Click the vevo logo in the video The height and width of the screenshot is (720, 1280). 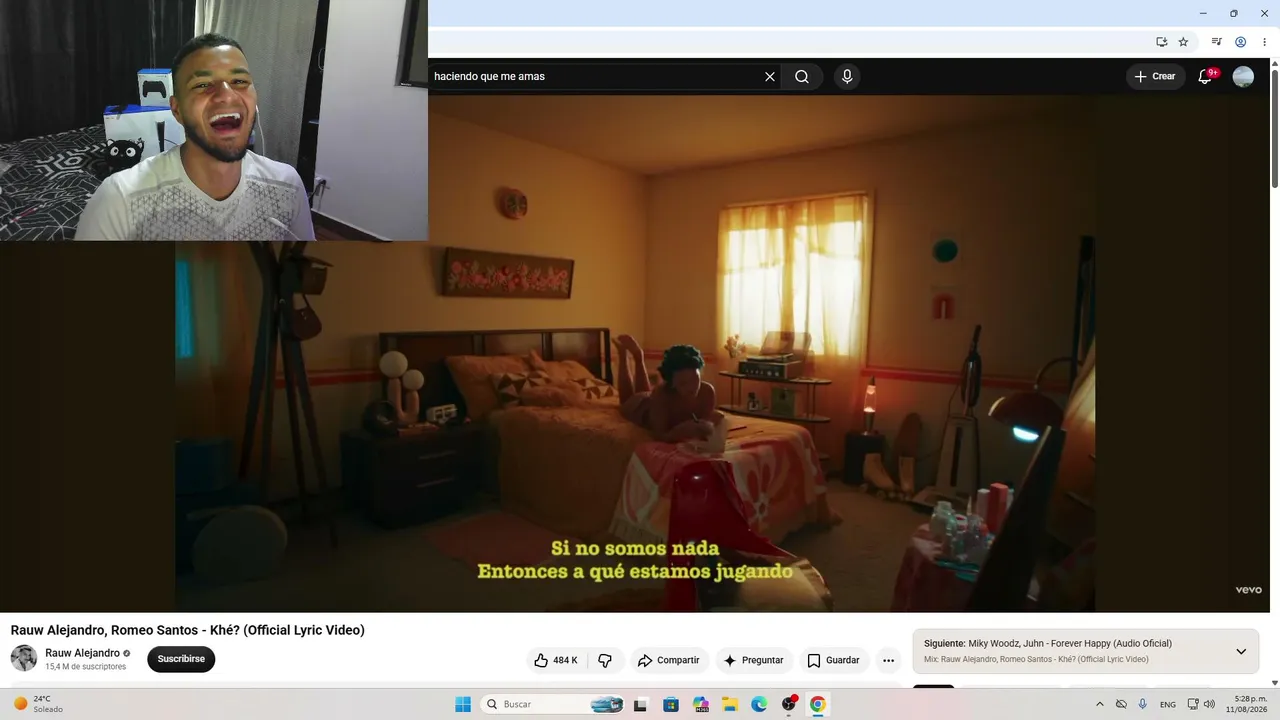tap(1248, 590)
